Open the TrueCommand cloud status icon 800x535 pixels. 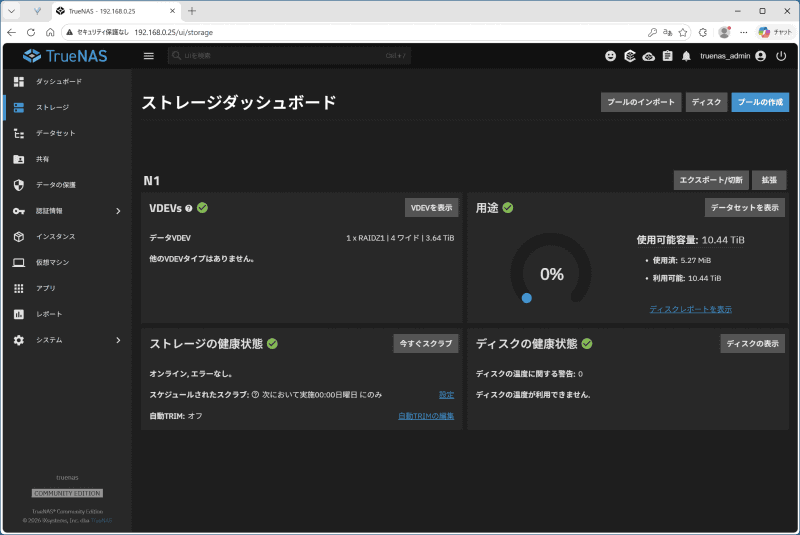pyautogui.click(x=648, y=56)
